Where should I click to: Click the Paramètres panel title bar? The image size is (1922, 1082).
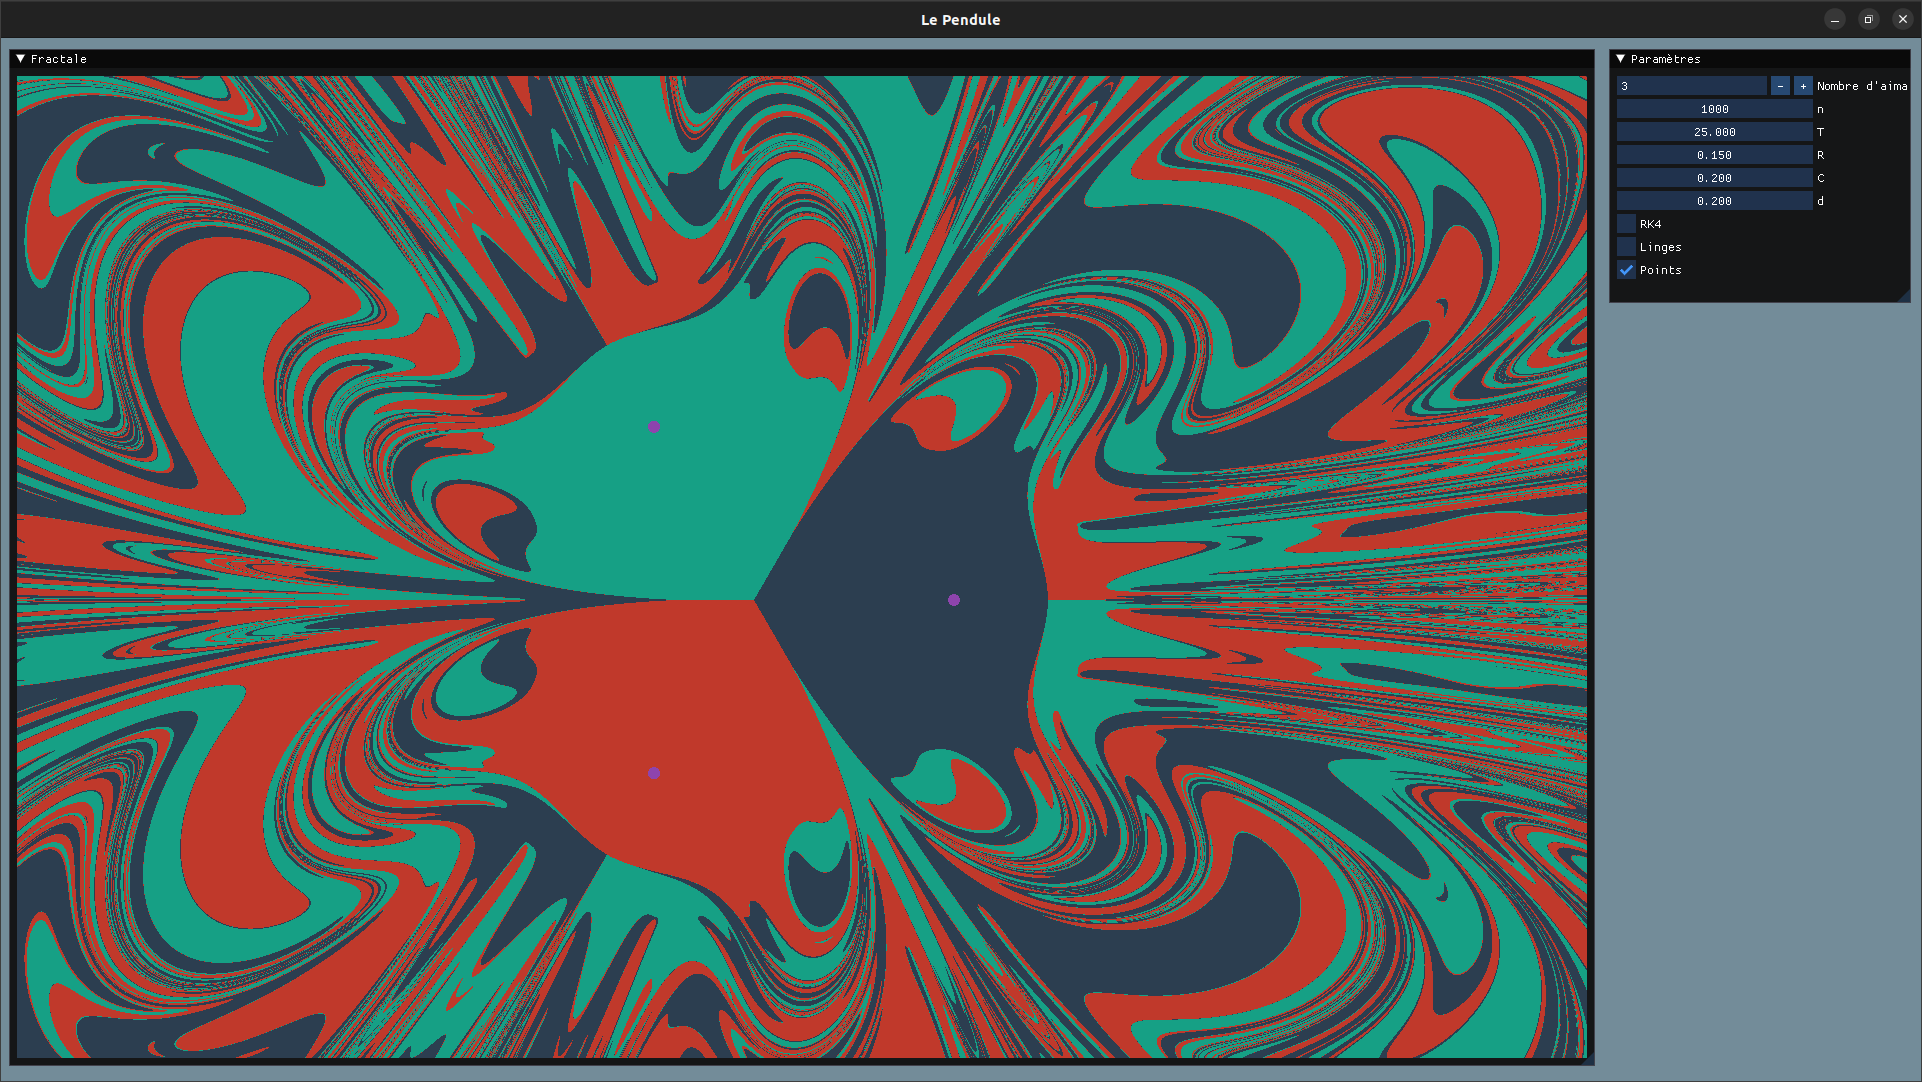[1760, 59]
